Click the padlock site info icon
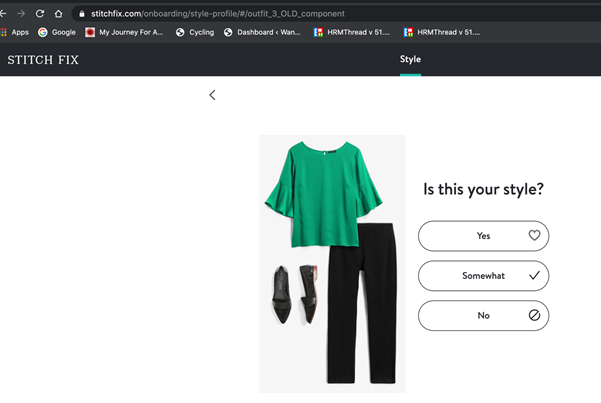The height and width of the screenshot is (403, 601). [82, 14]
